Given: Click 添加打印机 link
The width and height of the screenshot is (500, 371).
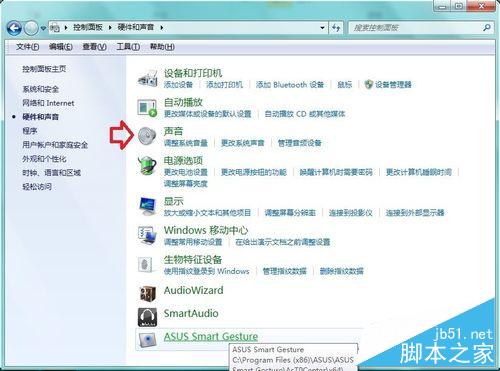Looking at the screenshot, I should [x=224, y=85].
